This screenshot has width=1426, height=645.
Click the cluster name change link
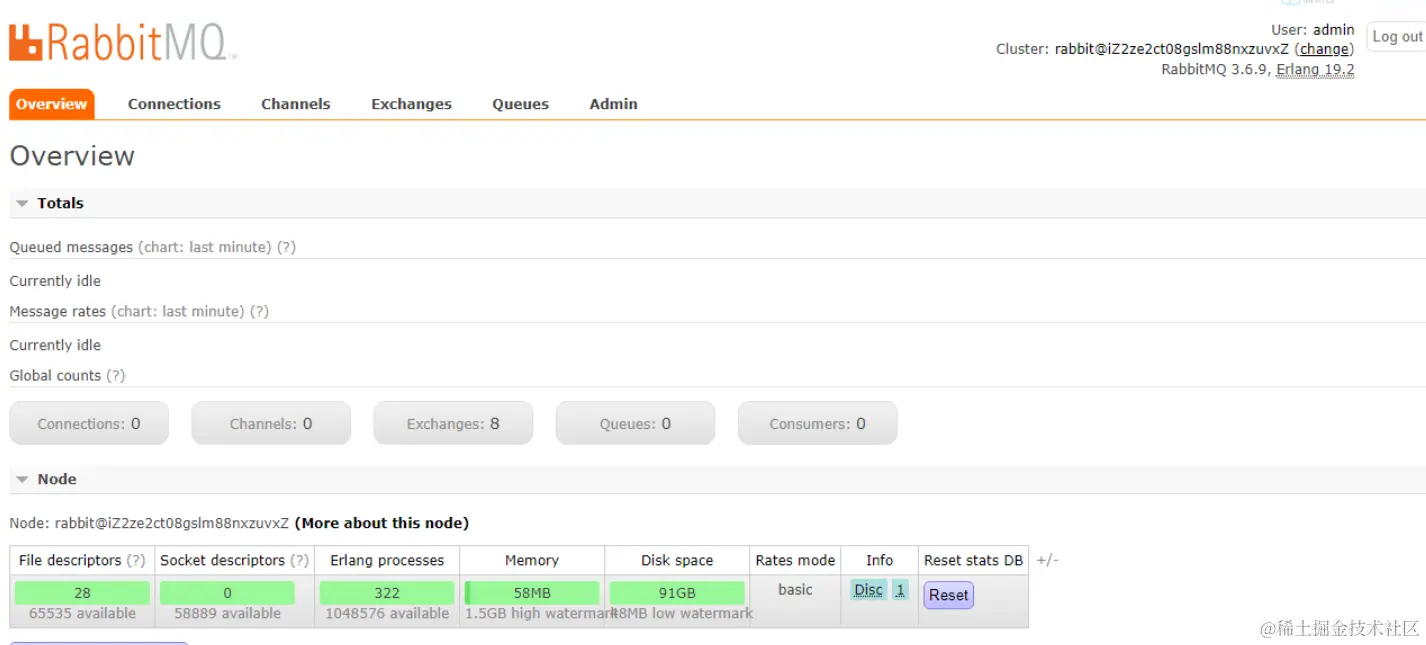pos(1324,49)
